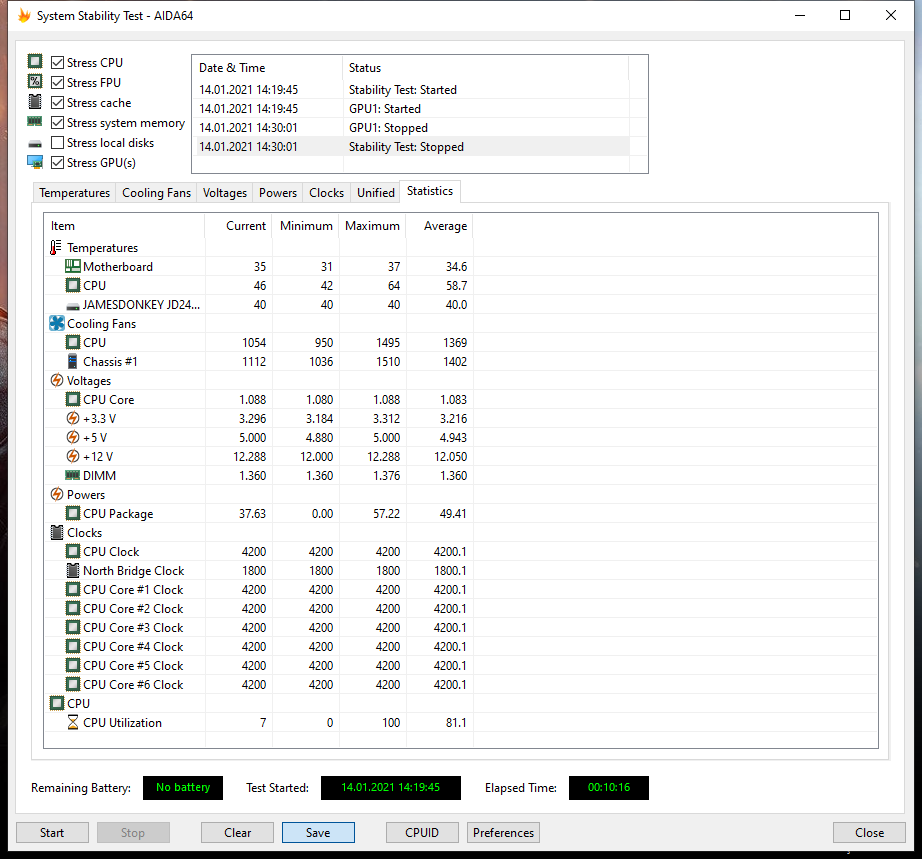Click the Close button at bottom right
This screenshot has height=859, width=922.
click(x=869, y=833)
